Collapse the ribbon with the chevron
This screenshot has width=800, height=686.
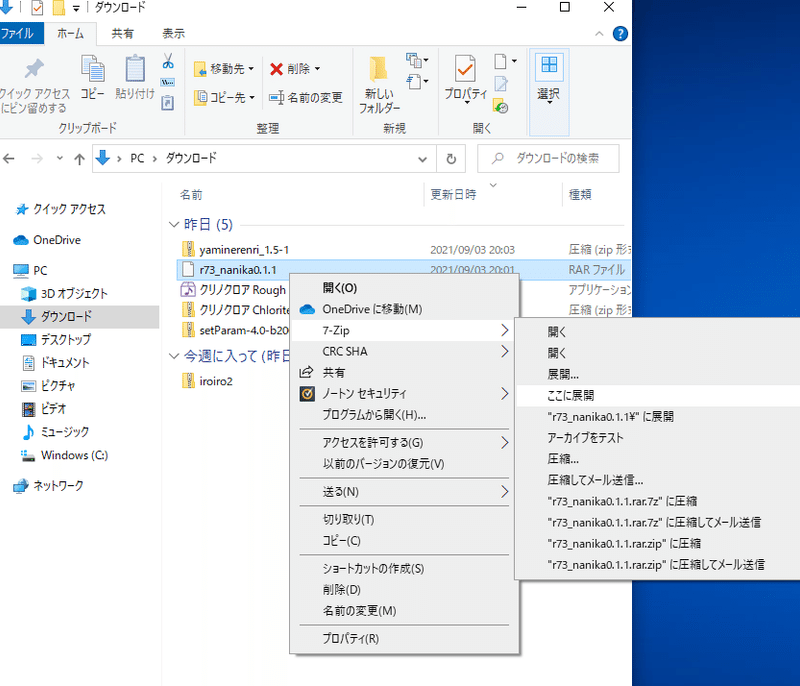599,34
